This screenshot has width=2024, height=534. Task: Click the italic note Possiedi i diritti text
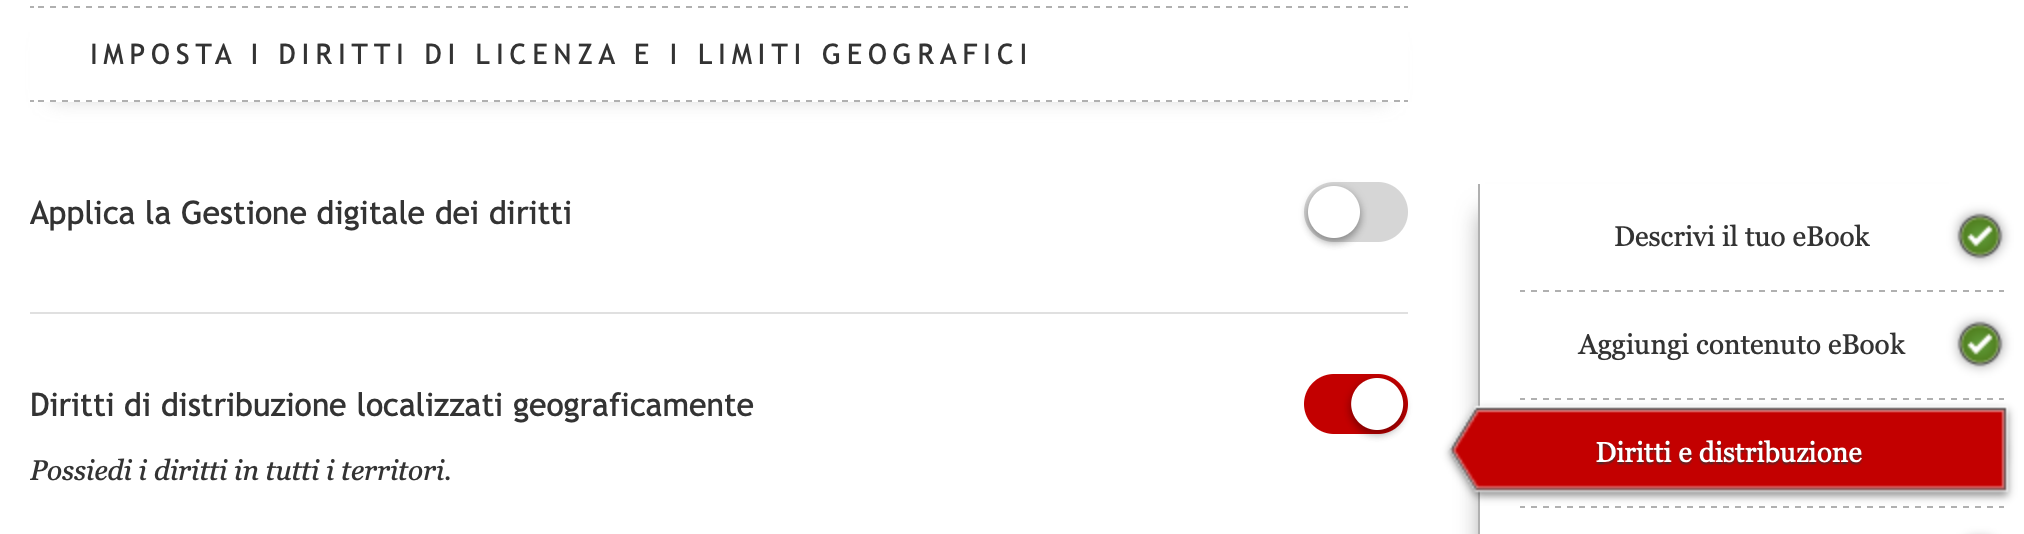click(x=240, y=470)
